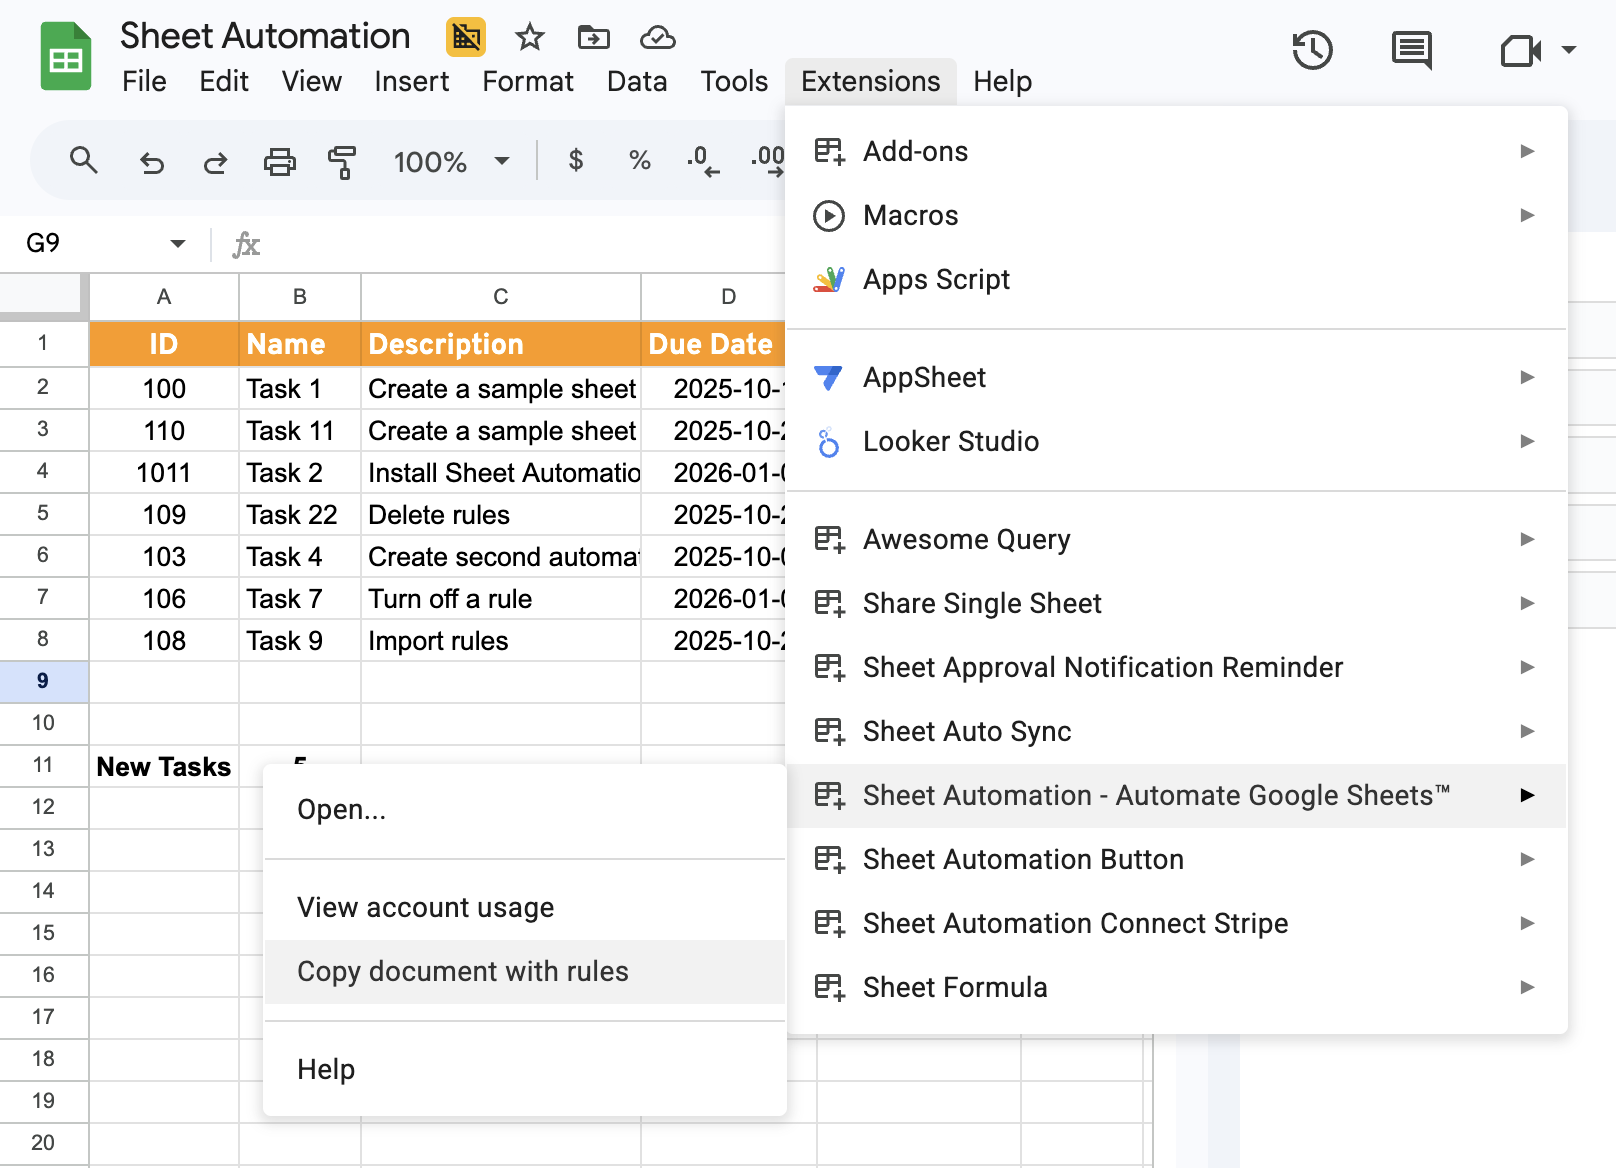The width and height of the screenshot is (1616, 1168).
Task: Select the Description header cell
Action: (x=500, y=344)
